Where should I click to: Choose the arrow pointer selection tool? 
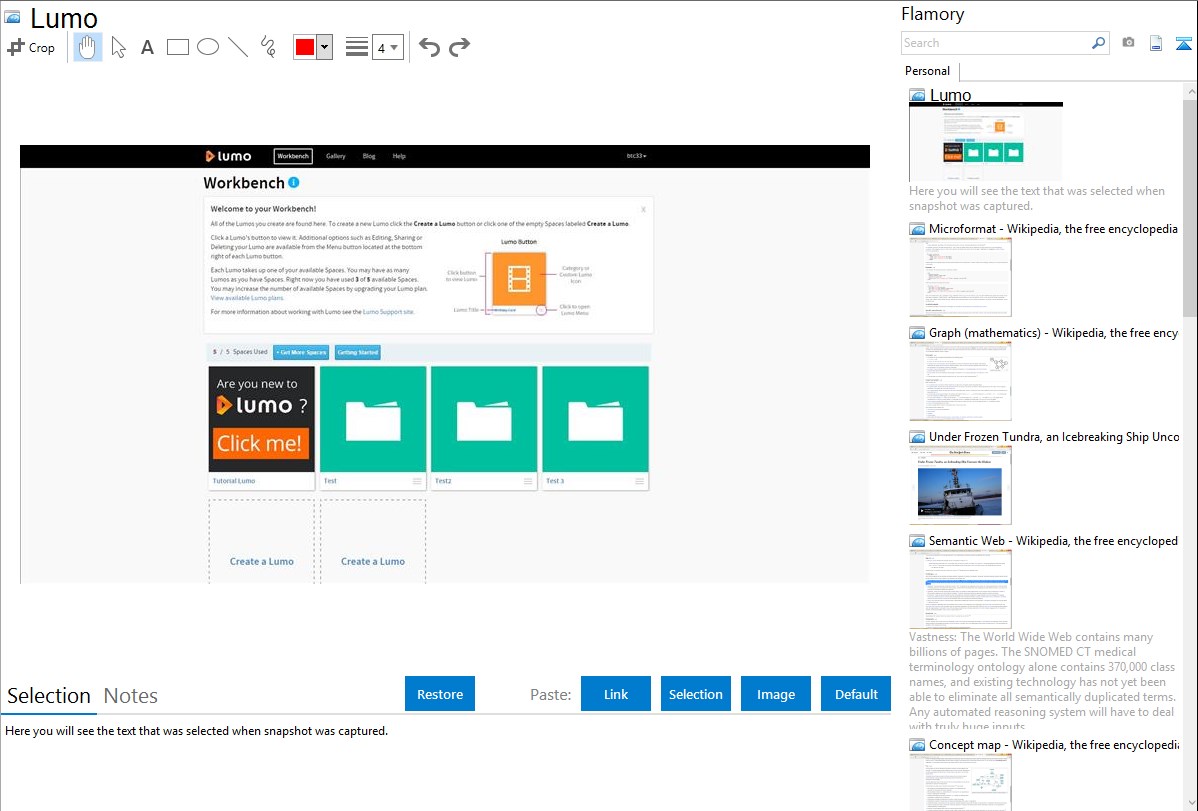[118, 47]
